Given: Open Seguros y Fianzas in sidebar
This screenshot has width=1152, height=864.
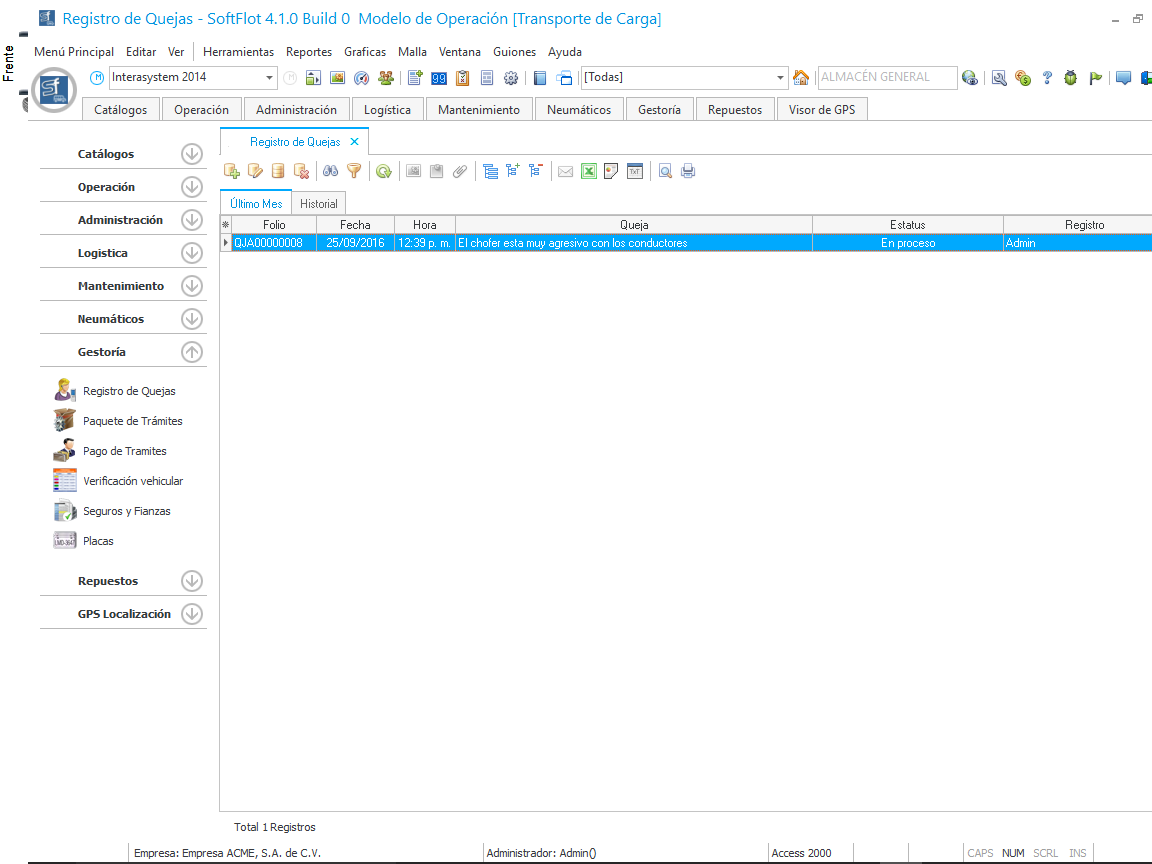Looking at the screenshot, I should [x=126, y=511].
